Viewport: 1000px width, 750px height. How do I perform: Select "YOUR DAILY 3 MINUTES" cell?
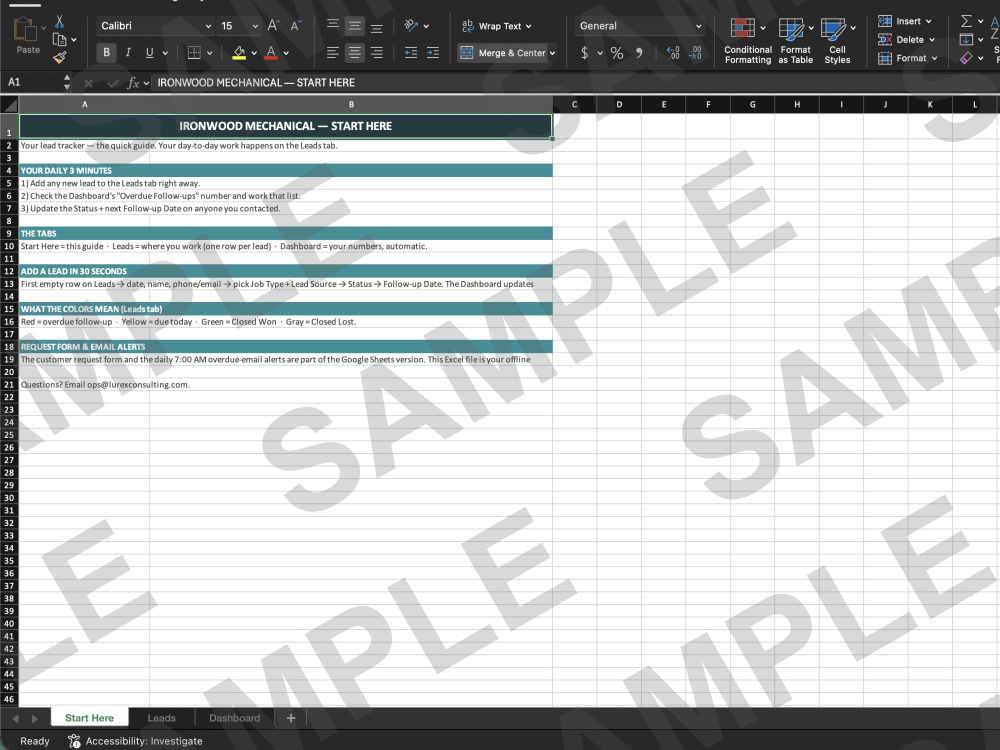pos(286,170)
